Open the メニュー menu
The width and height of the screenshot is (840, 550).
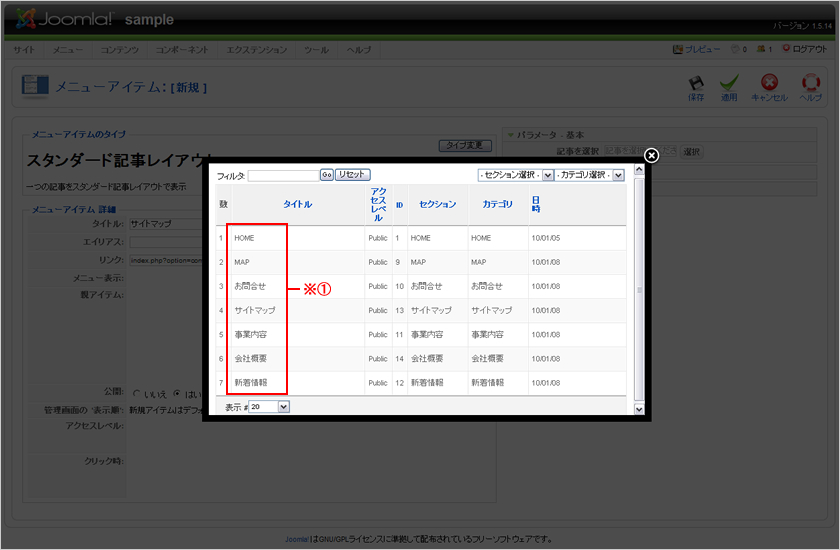point(68,50)
